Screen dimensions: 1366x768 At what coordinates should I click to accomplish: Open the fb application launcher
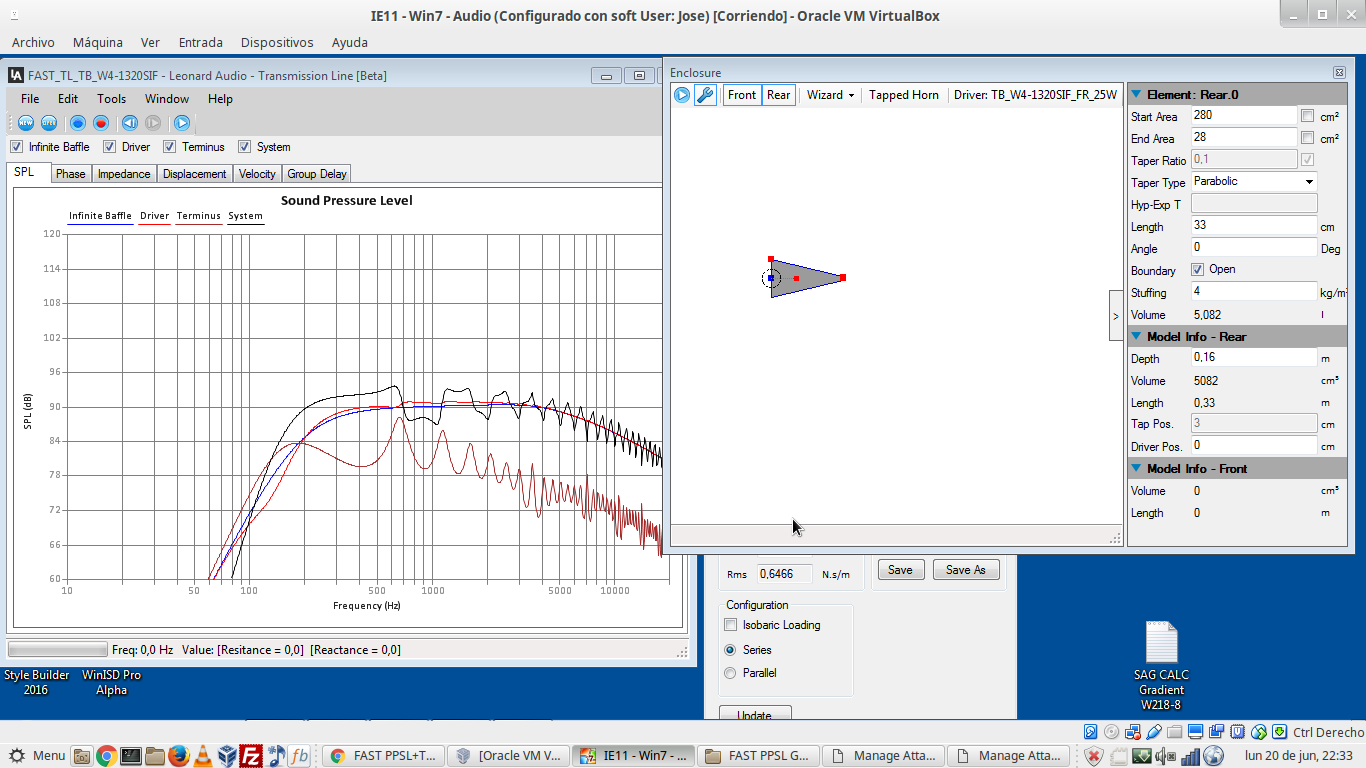pyautogui.click(x=299, y=756)
